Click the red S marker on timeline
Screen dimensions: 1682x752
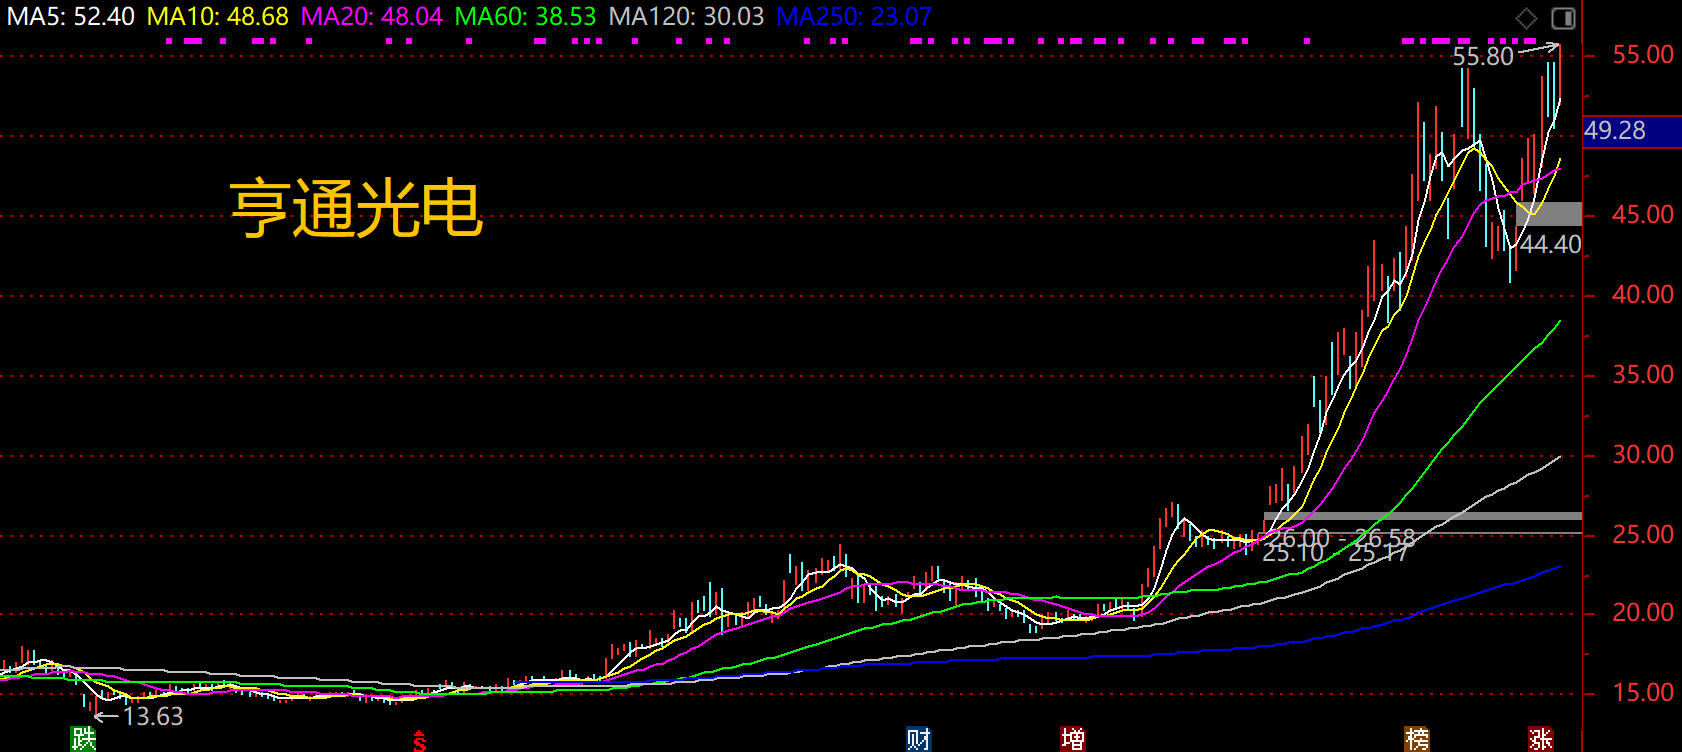419,741
